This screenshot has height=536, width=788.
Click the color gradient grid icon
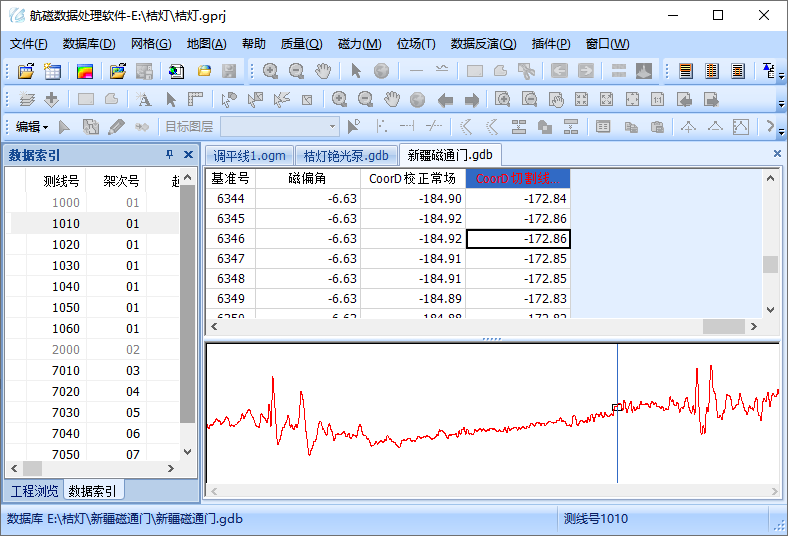click(85, 71)
